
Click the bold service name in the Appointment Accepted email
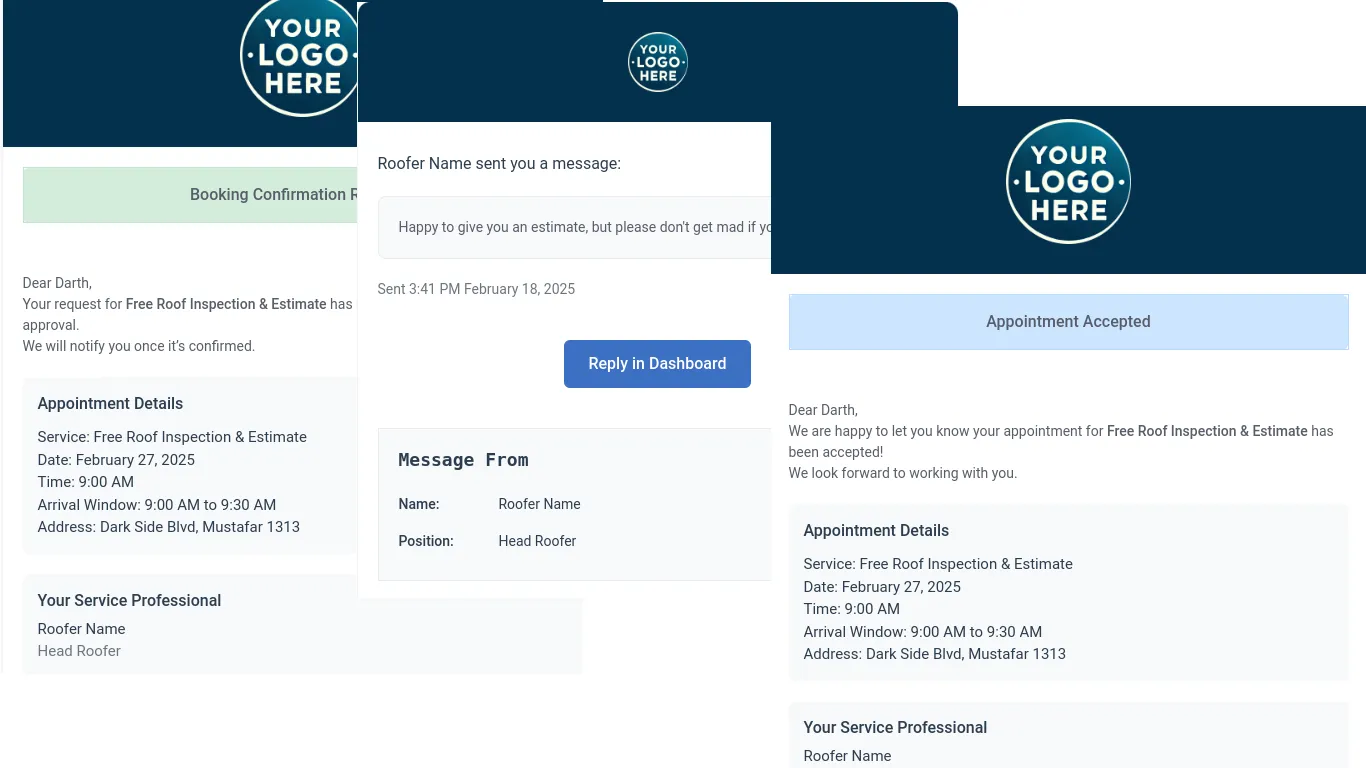(x=1206, y=431)
